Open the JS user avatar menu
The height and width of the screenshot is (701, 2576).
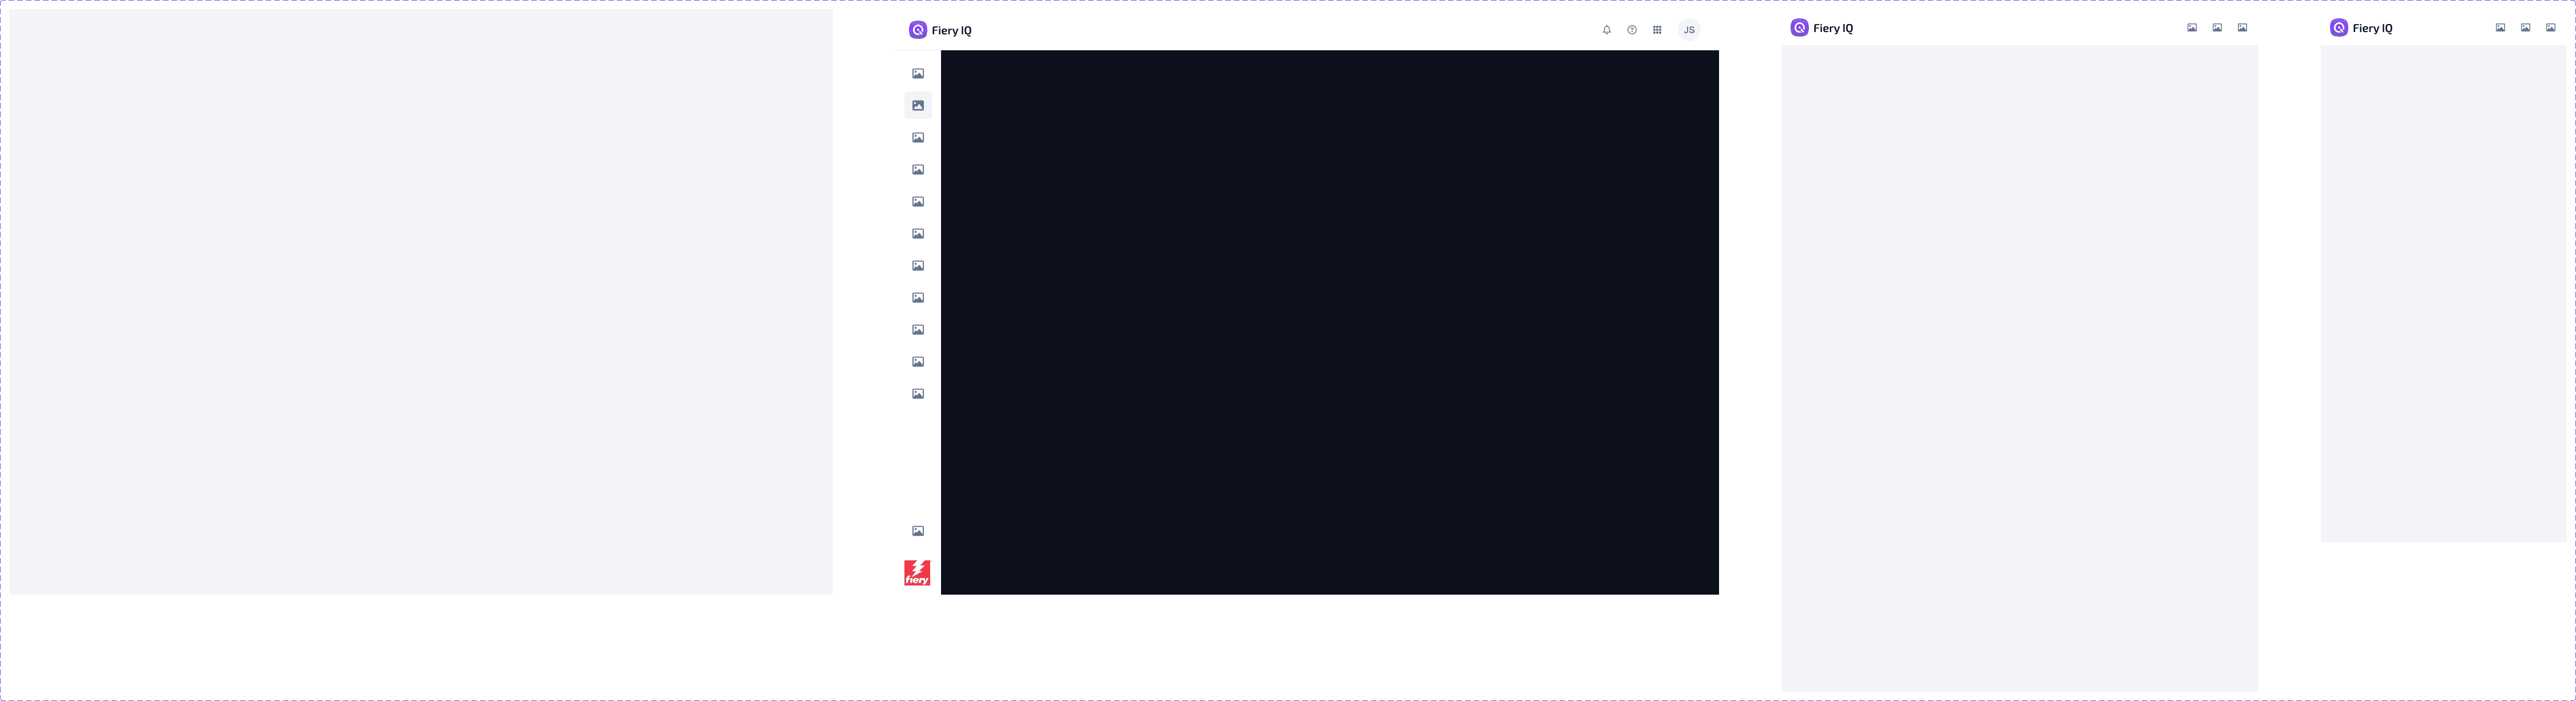(1688, 30)
